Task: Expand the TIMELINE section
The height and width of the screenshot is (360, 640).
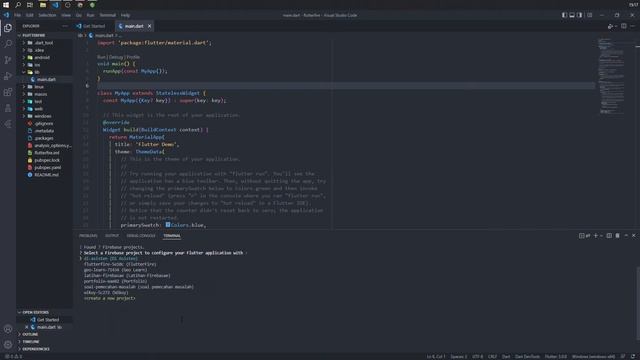Action: click(x=31, y=342)
